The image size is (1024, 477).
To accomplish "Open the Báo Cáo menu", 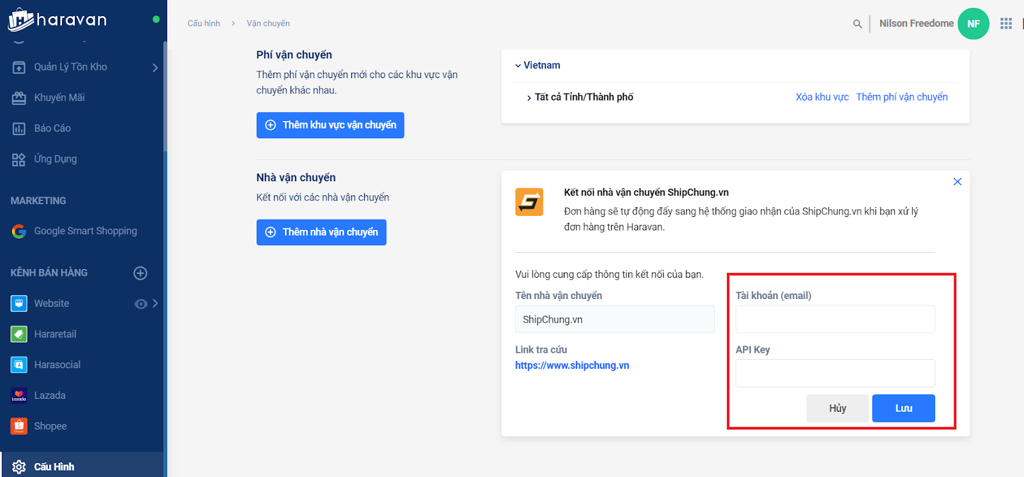I will pyautogui.click(x=52, y=128).
